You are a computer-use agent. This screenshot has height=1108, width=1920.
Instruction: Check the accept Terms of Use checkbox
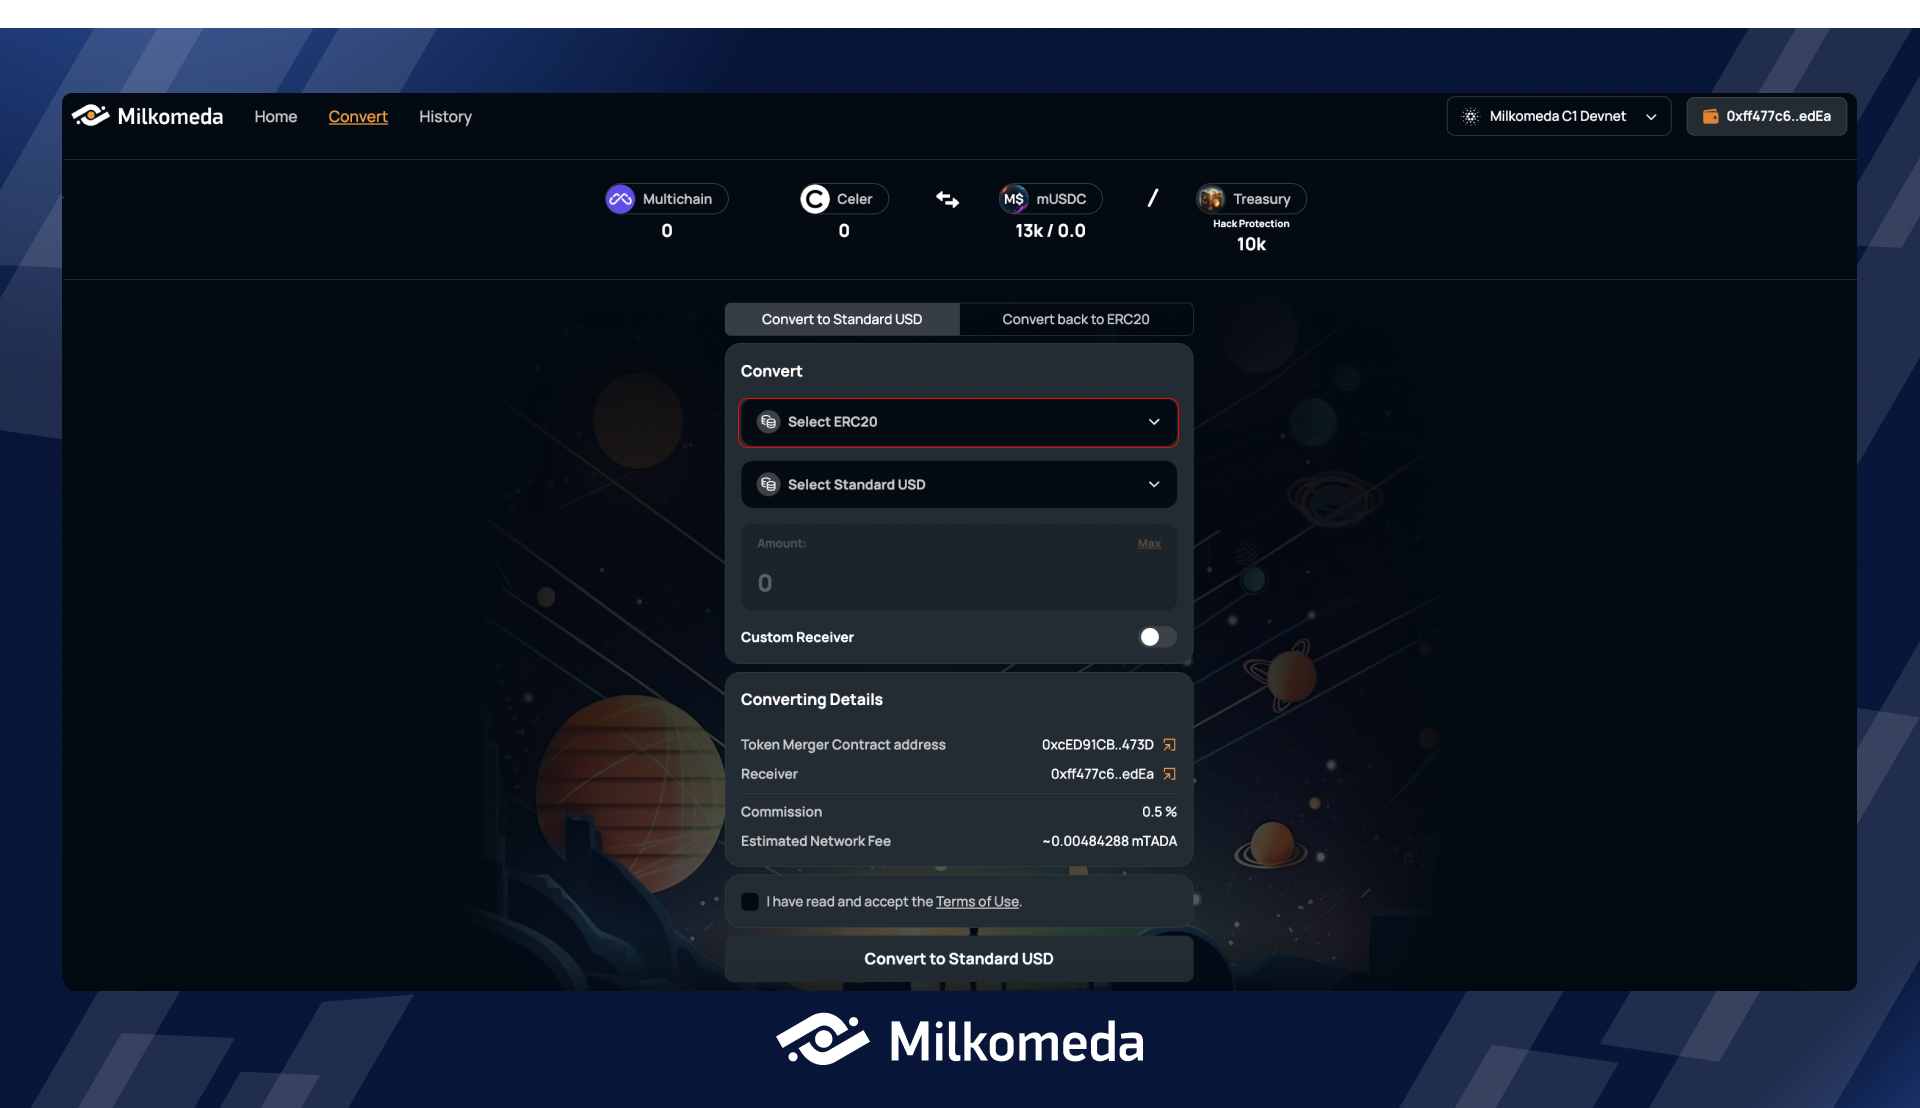pos(749,902)
